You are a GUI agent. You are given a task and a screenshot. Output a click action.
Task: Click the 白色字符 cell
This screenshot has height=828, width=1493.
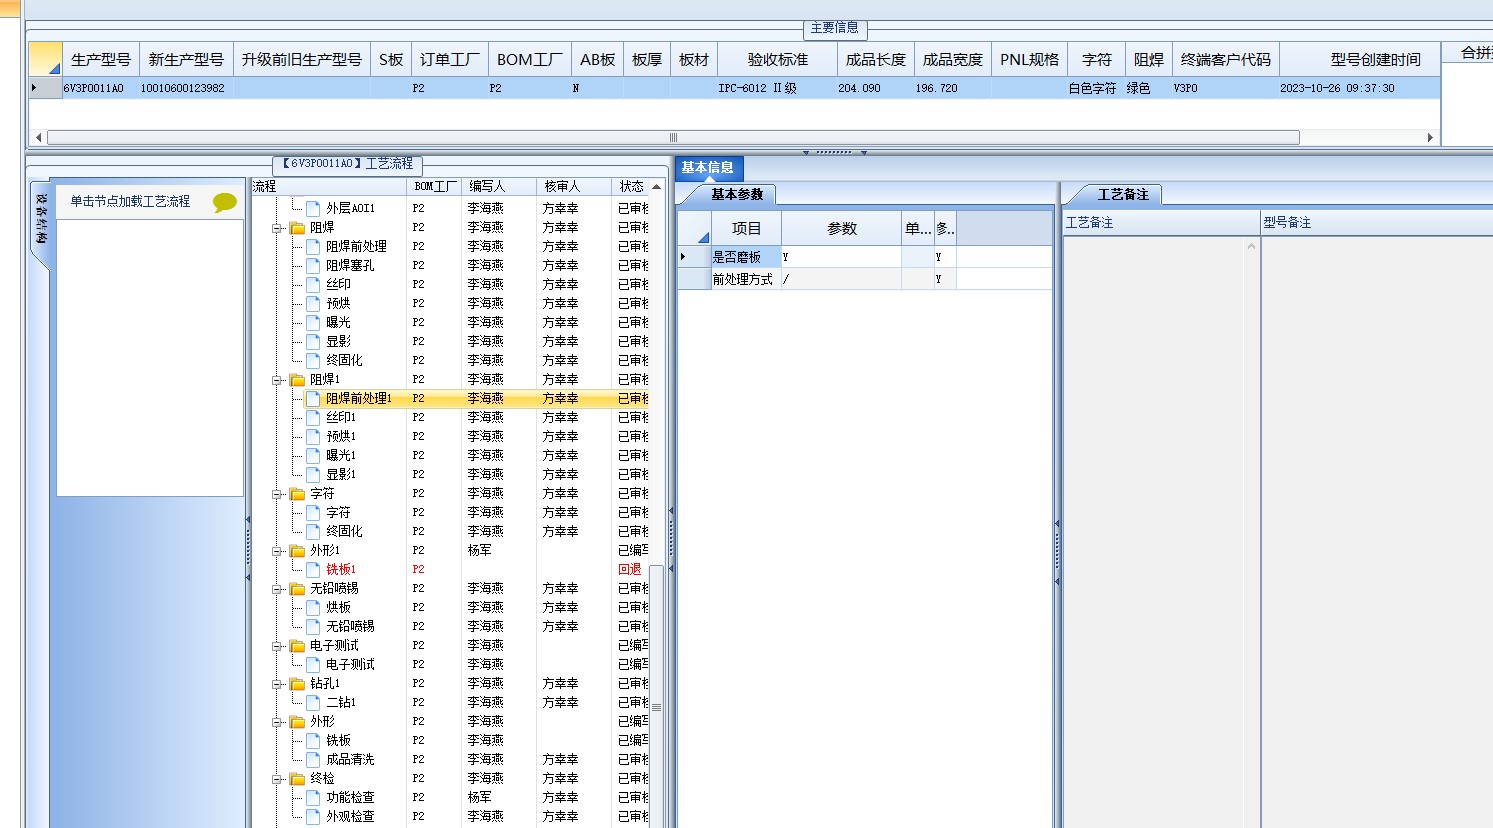[x=1096, y=88]
